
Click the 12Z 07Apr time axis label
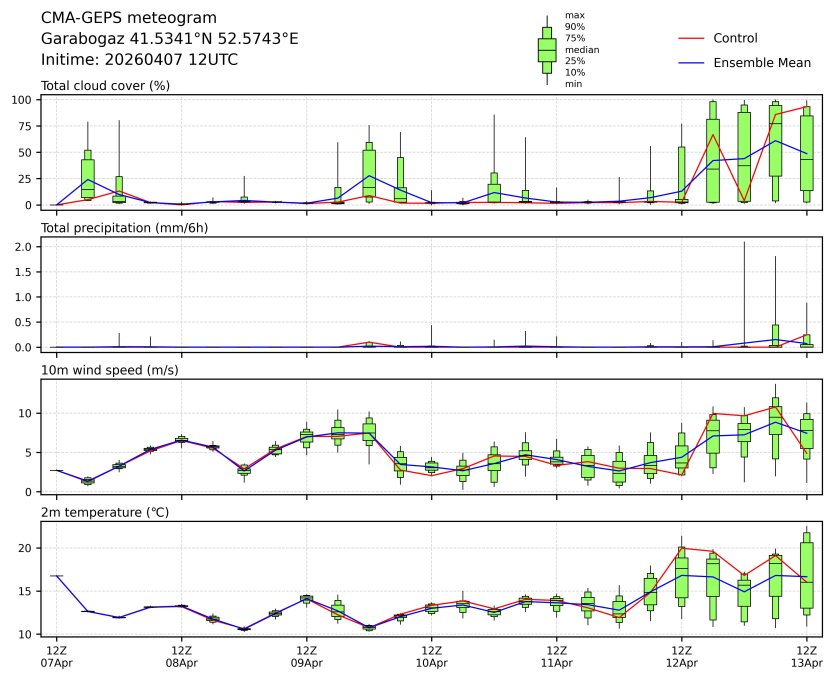pyautogui.click(x=56, y=656)
